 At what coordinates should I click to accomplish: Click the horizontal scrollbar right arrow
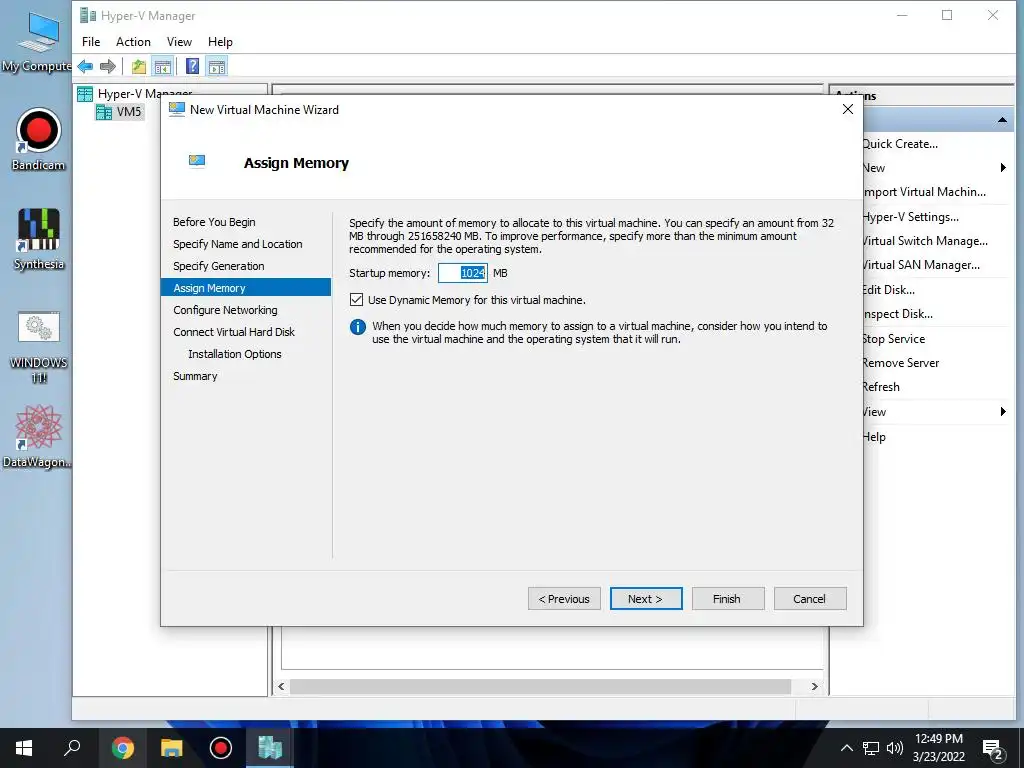[x=814, y=686]
